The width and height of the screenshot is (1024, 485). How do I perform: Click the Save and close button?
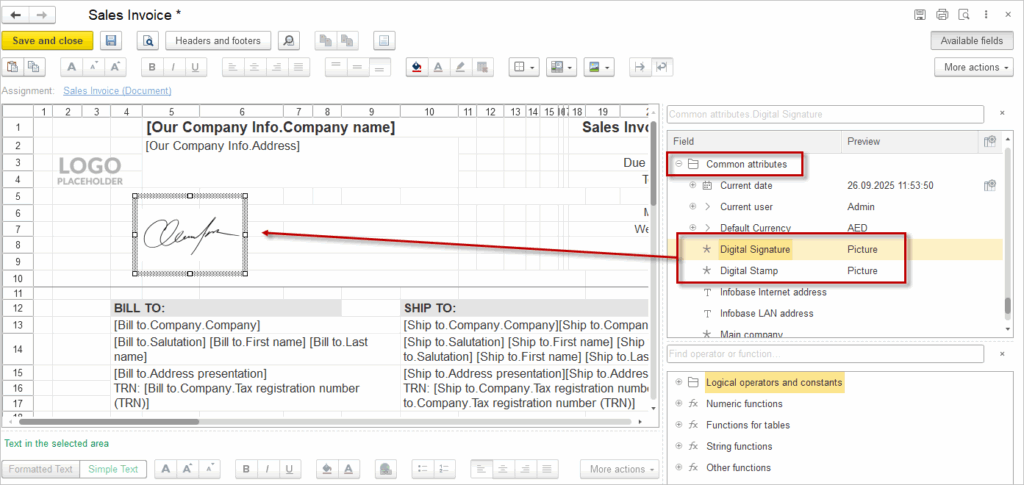(x=47, y=41)
